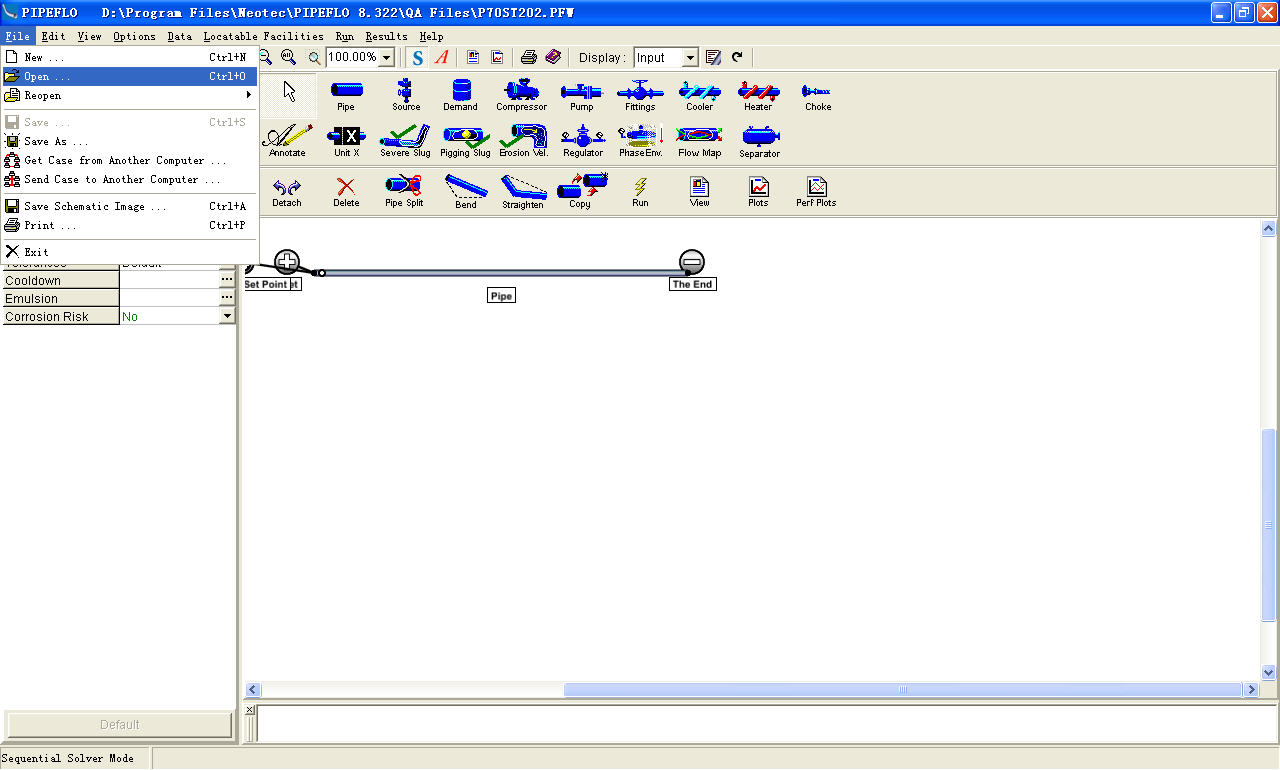The width and height of the screenshot is (1280, 770).
Task: Click the printer toolbar icon
Action: click(529, 58)
